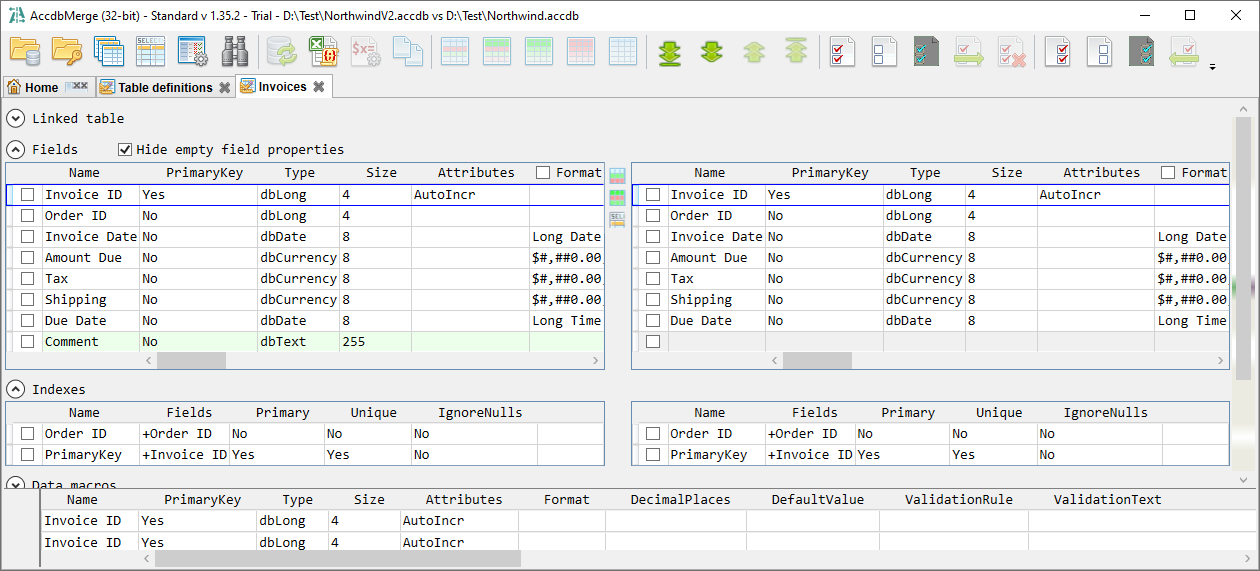Expand the Linked table section
1260x571 pixels.
(x=16, y=118)
